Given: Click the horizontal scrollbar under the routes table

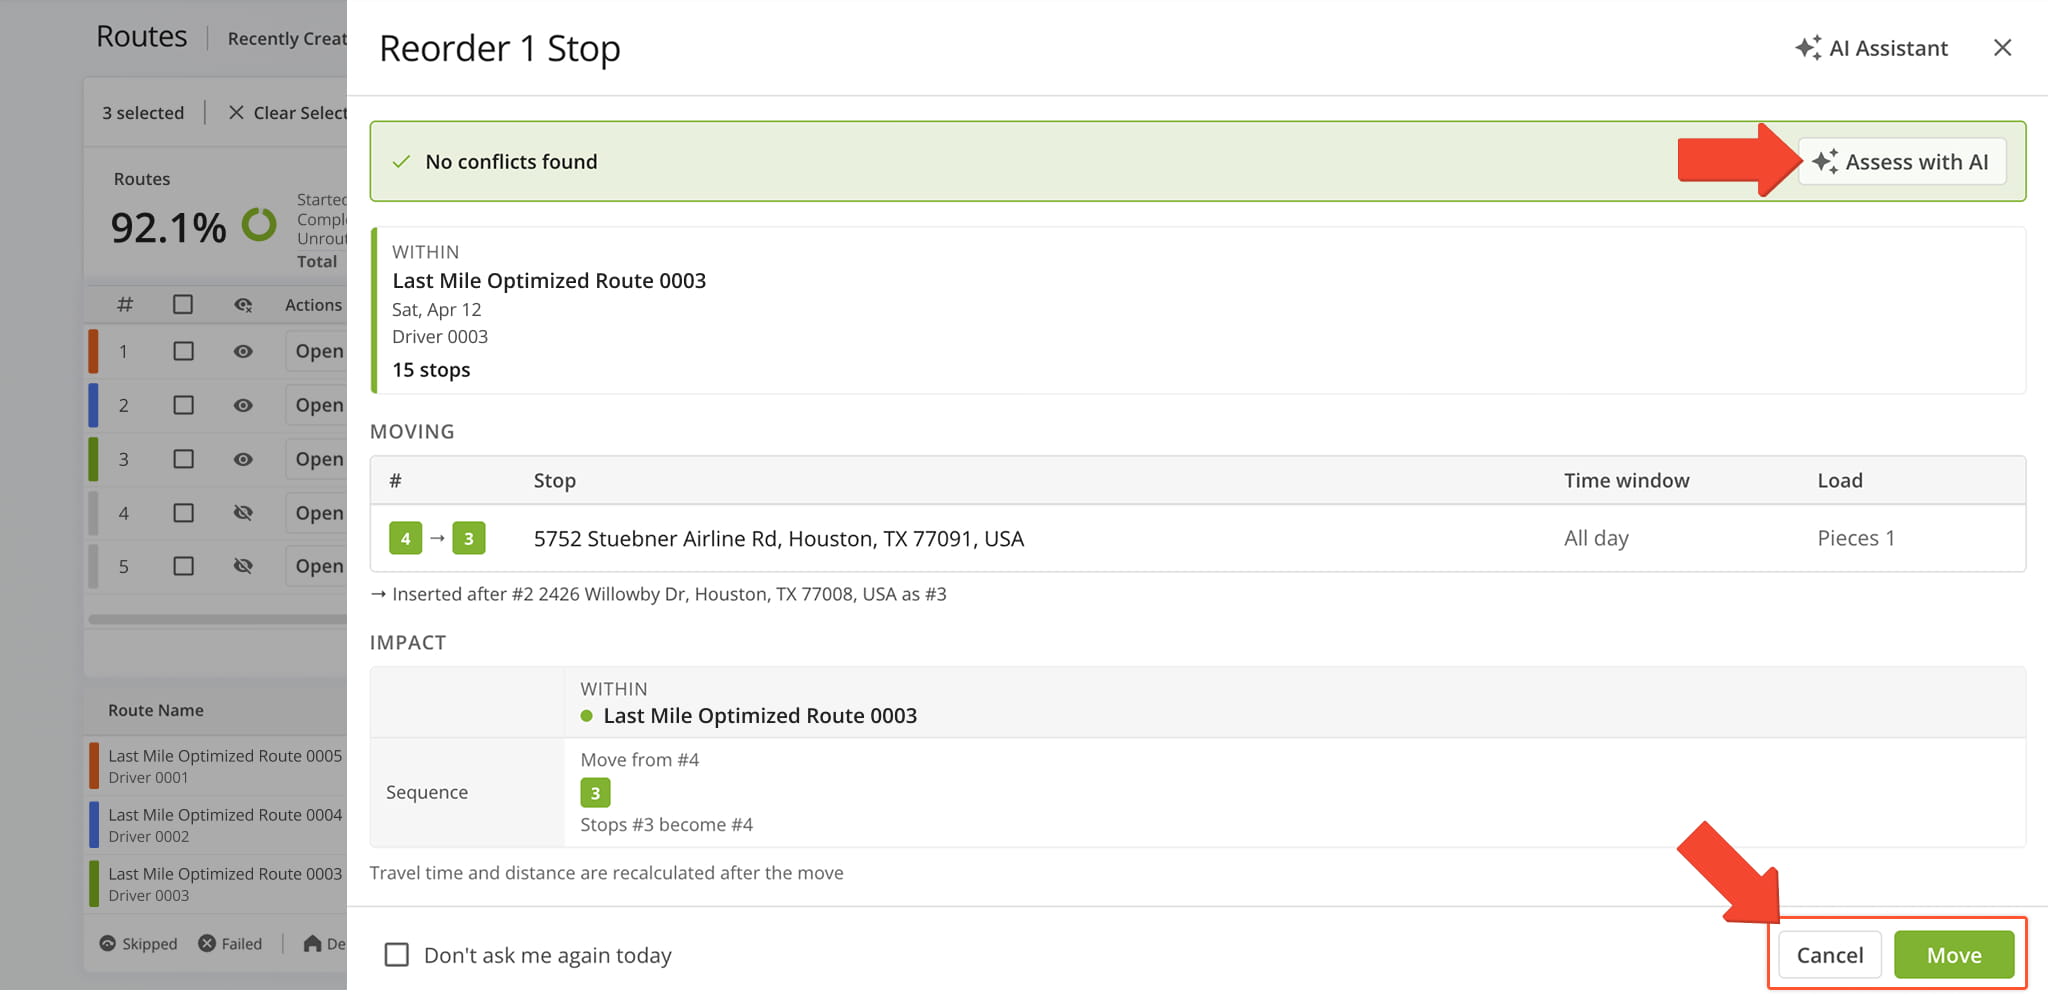Looking at the screenshot, I should (217, 619).
